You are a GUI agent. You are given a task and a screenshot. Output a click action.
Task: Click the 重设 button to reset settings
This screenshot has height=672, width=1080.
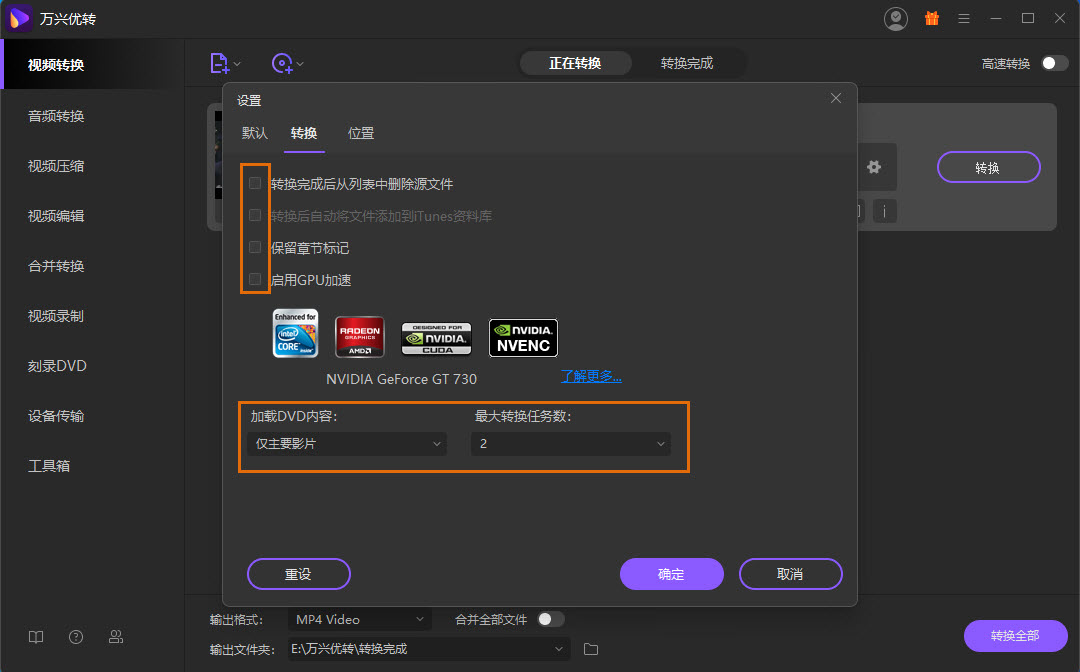(x=298, y=574)
